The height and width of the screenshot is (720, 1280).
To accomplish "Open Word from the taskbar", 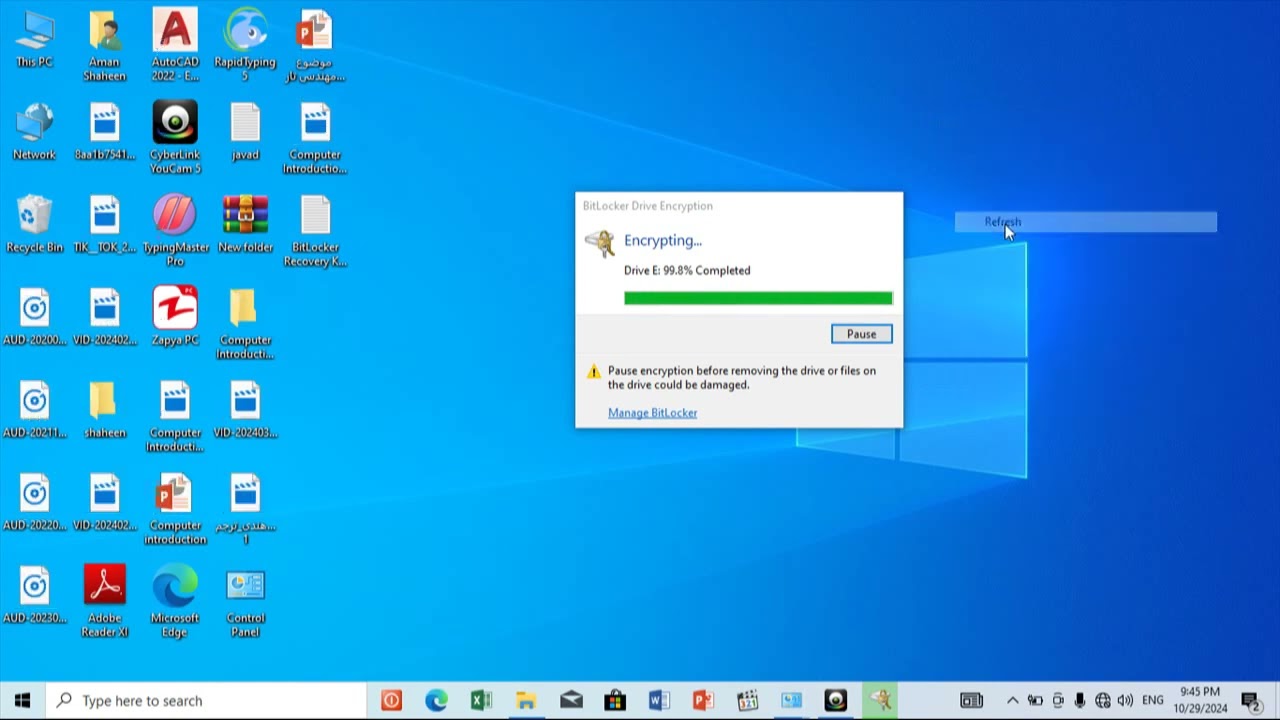I will 658,701.
